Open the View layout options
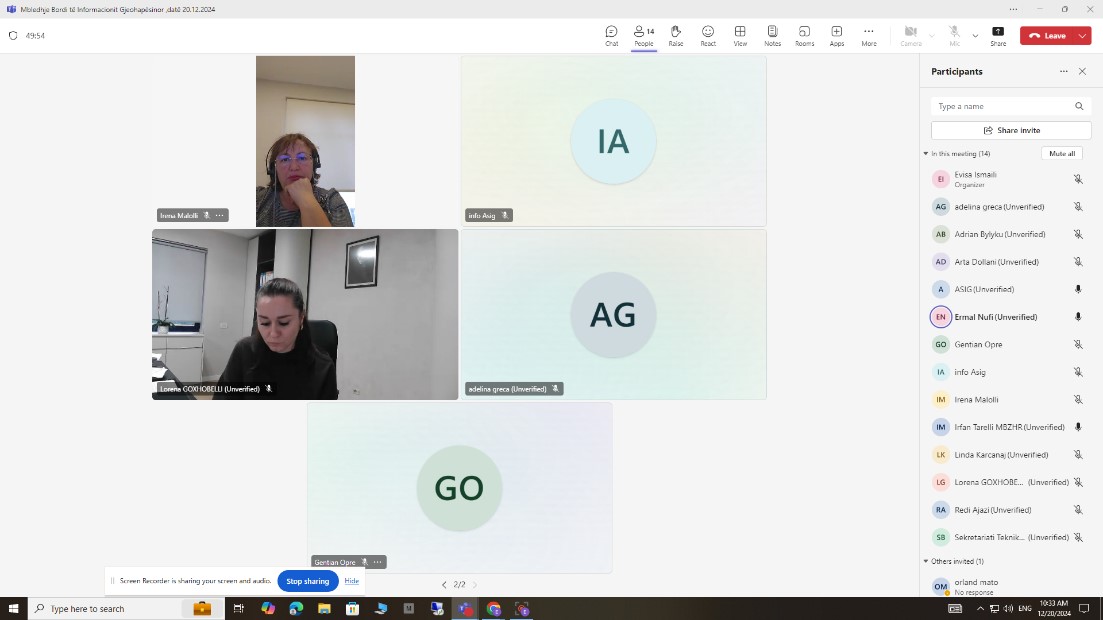 click(x=740, y=35)
